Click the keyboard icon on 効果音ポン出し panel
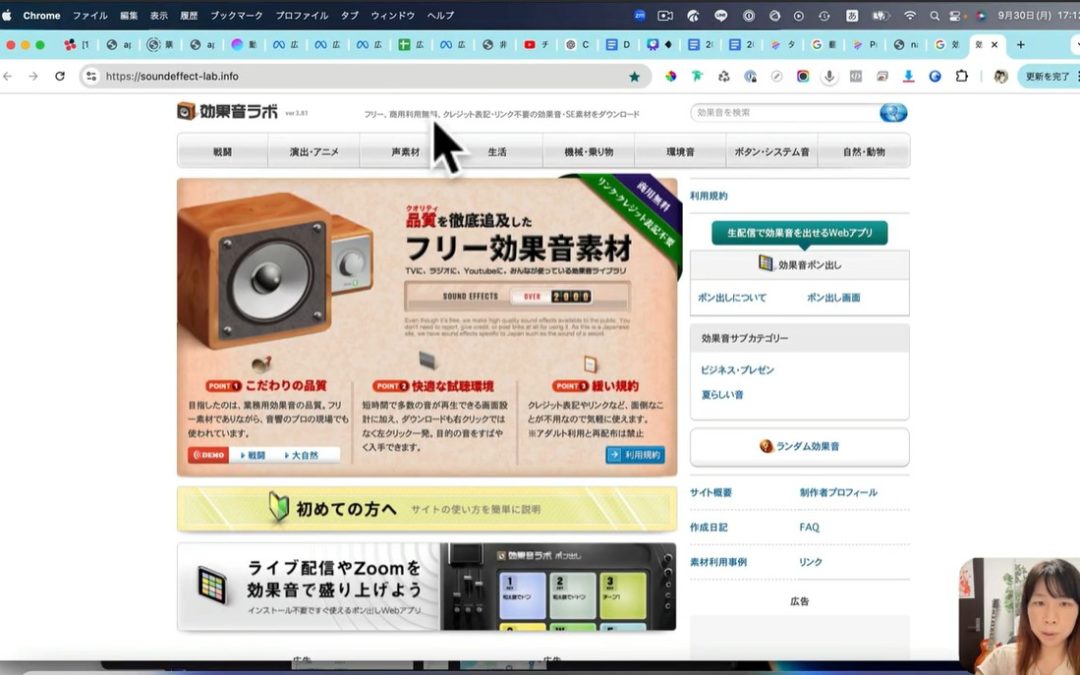 click(x=765, y=262)
